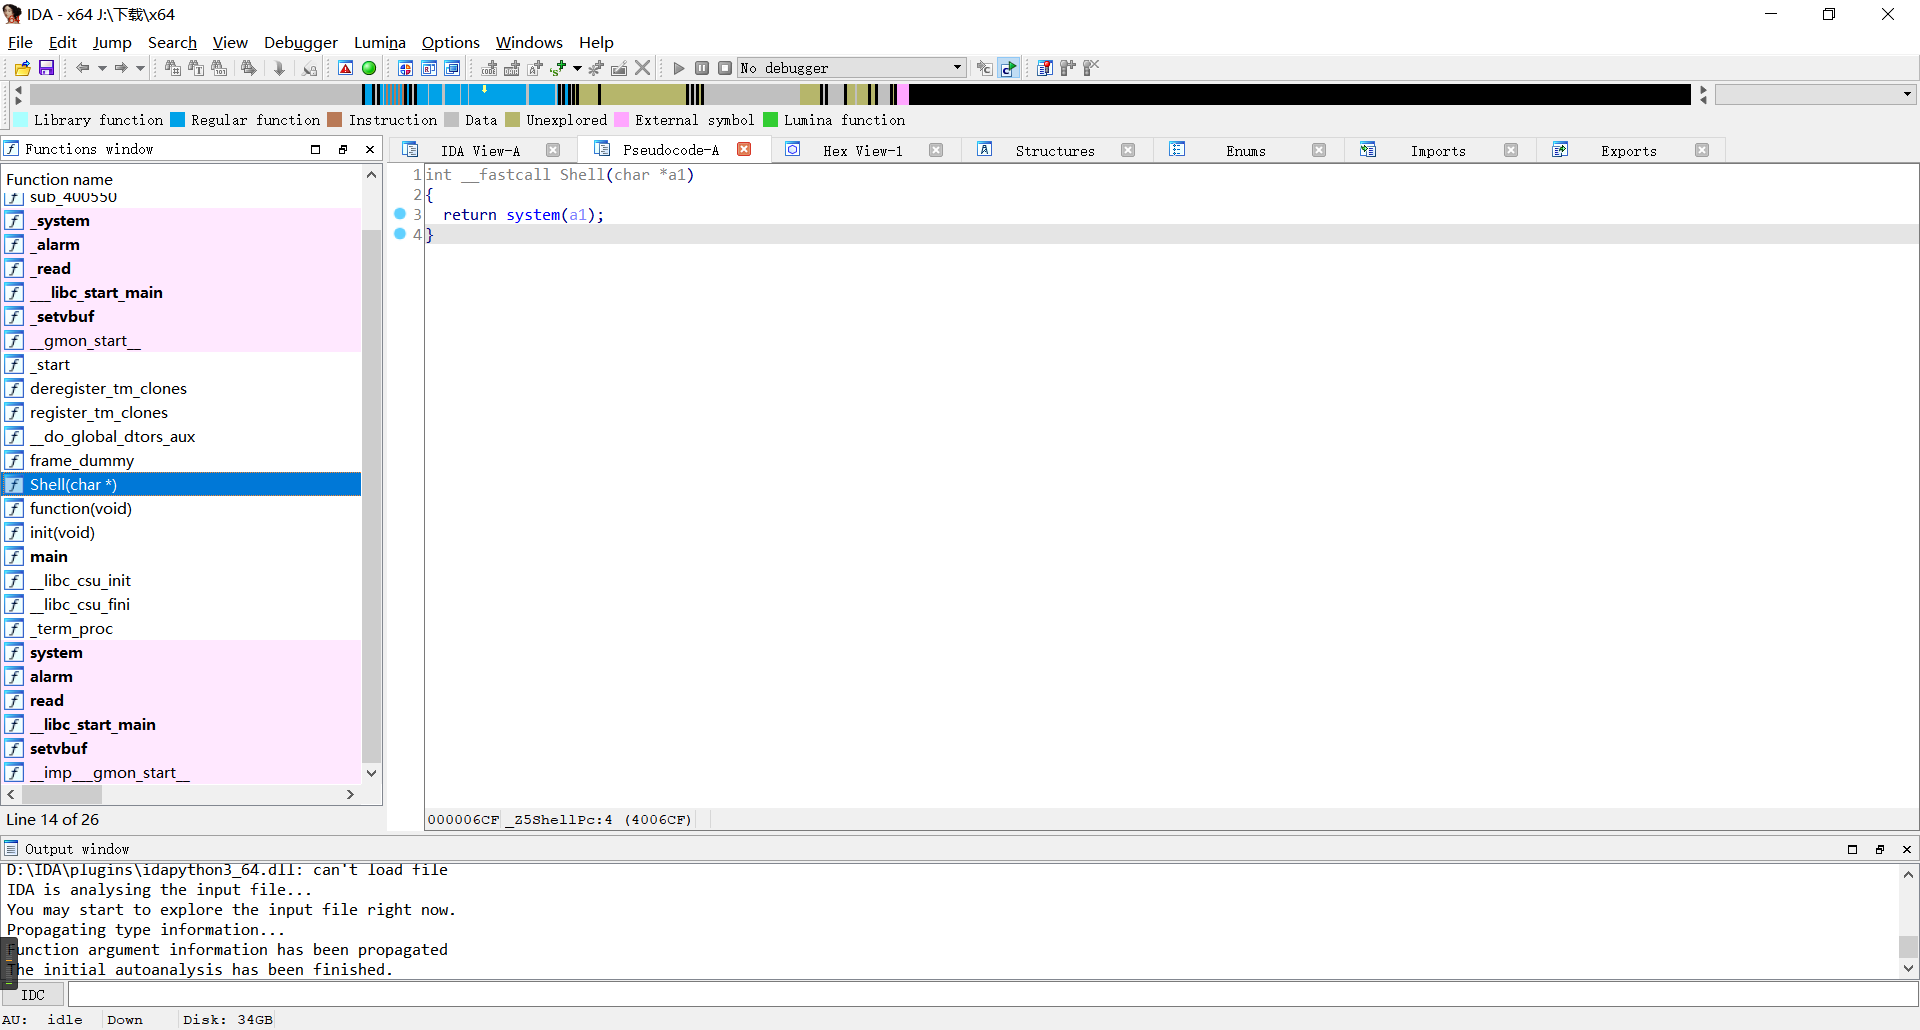This screenshot has width=1920, height=1030.
Task: Expand the jump forward history dropdown arrow
Action: coord(140,68)
